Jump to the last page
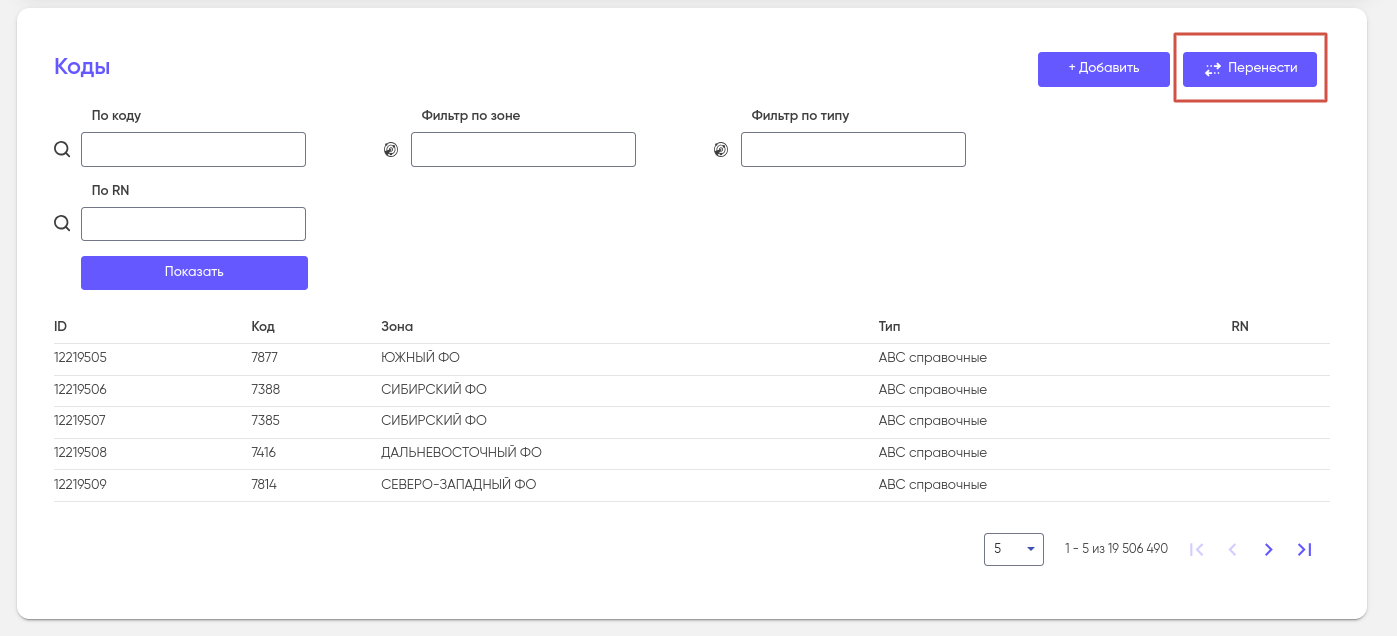The image size is (1397, 636). (x=1304, y=549)
